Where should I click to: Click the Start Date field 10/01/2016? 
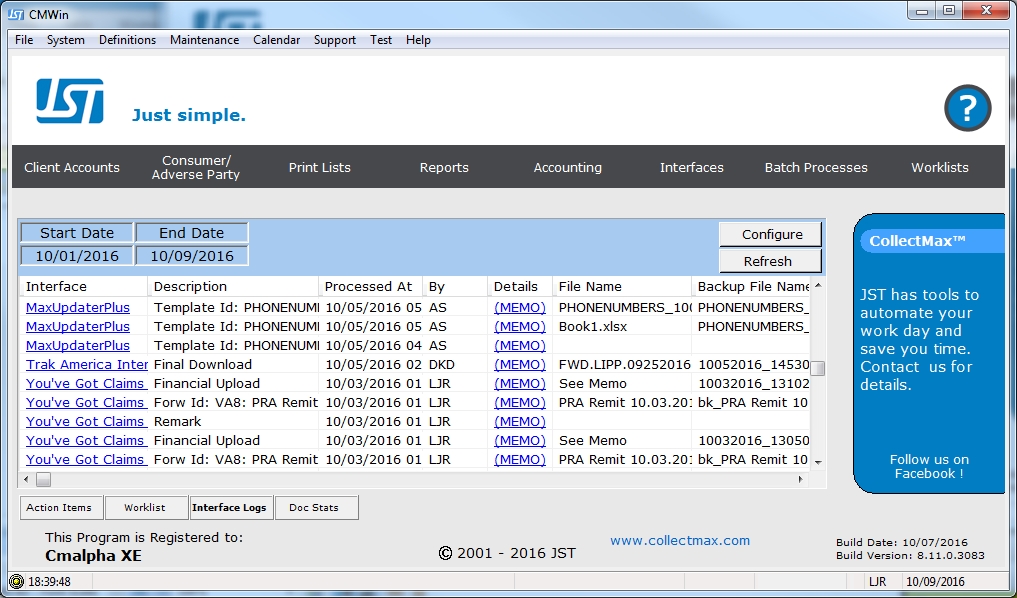coord(77,256)
